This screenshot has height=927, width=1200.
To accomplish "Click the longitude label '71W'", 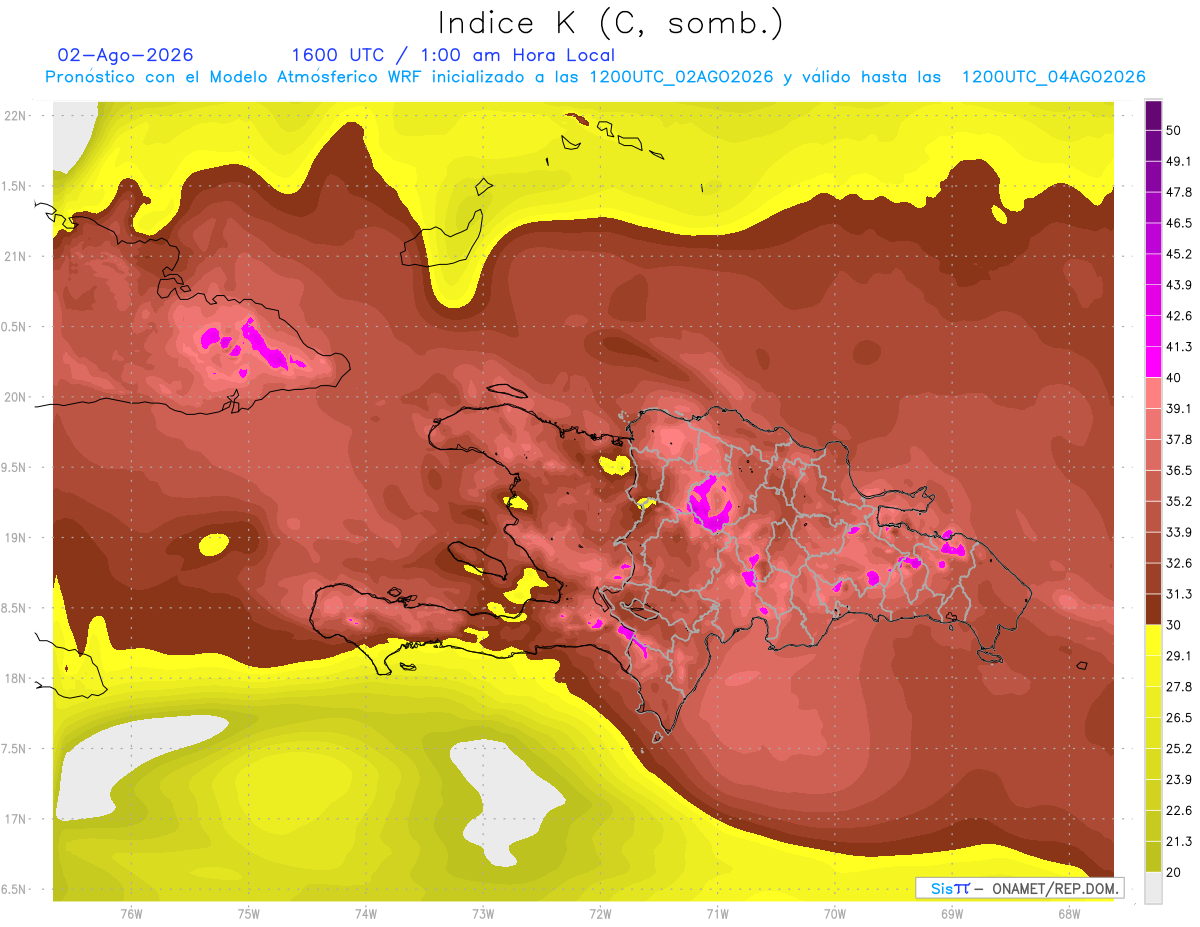I will click(x=717, y=914).
